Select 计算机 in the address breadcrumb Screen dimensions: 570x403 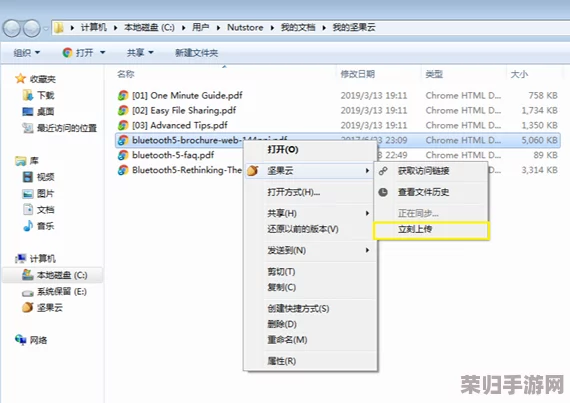[x=93, y=28]
